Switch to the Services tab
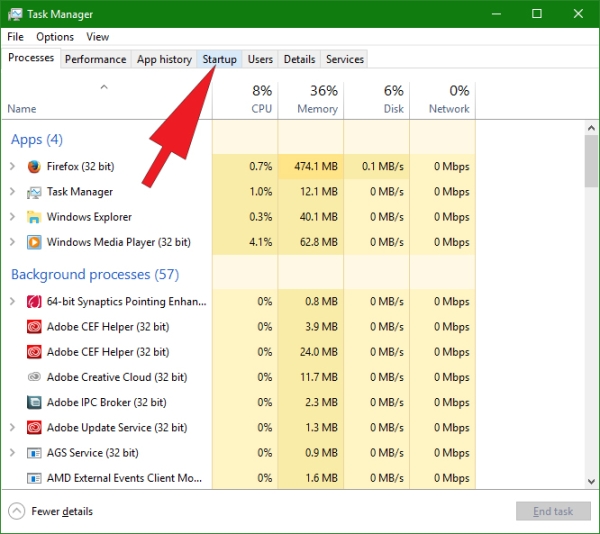Screen dimensions: 600x534 pos(345,59)
